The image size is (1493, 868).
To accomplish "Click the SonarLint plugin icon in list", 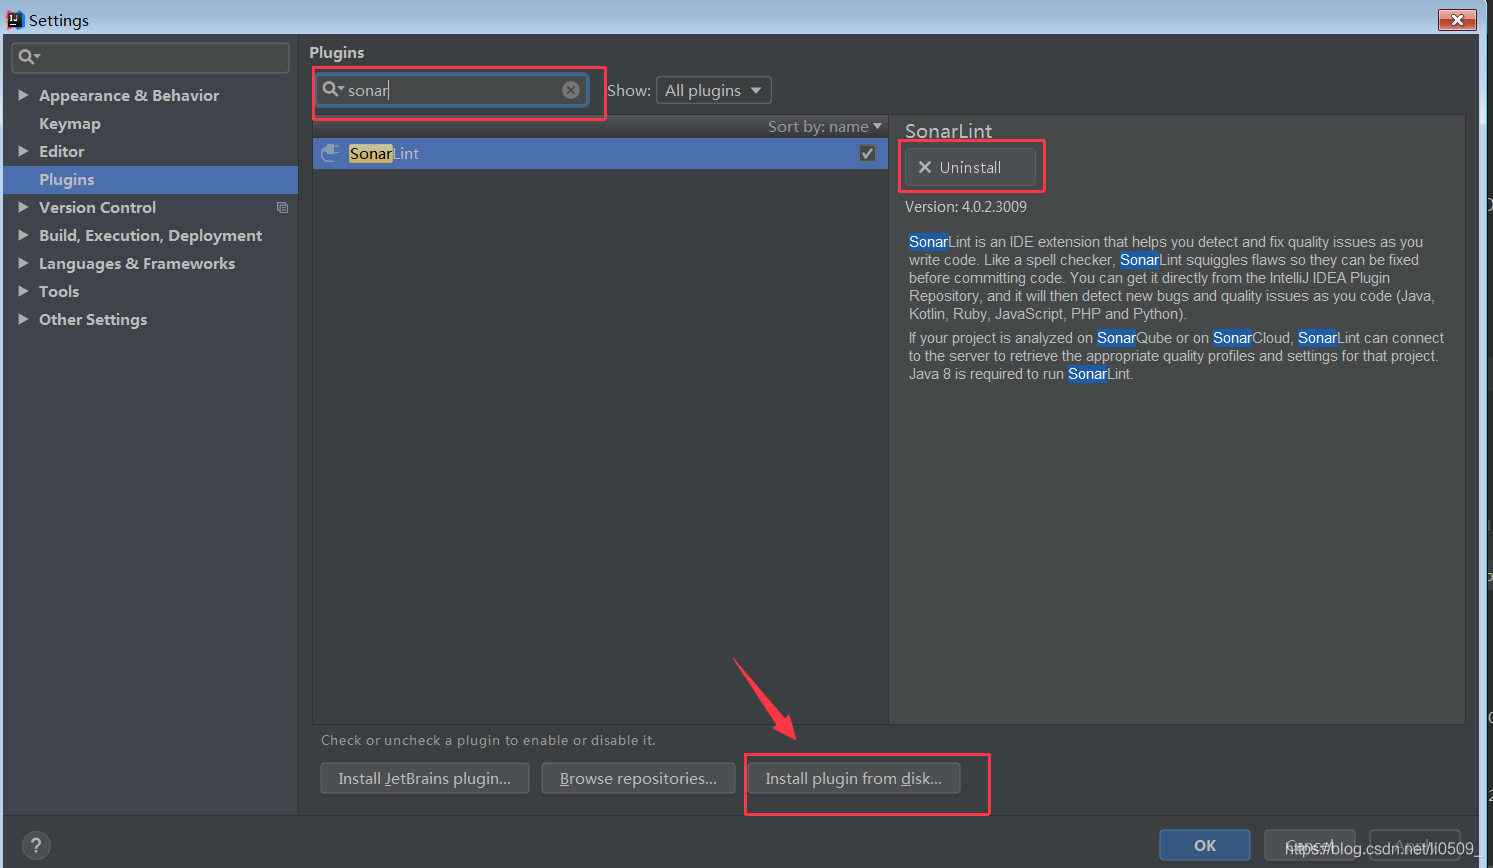I will (330, 153).
